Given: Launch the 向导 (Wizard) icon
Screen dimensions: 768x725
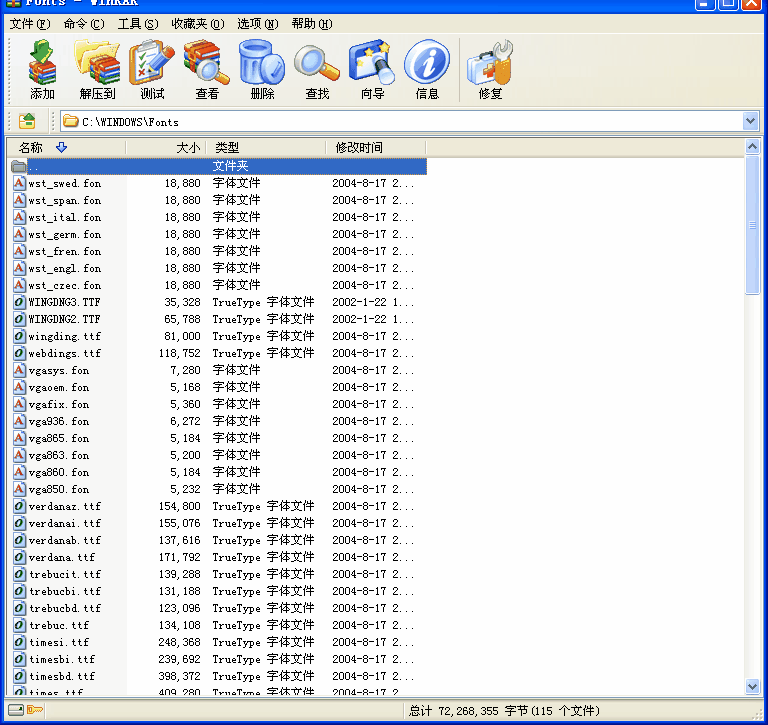Looking at the screenshot, I should (372, 62).
